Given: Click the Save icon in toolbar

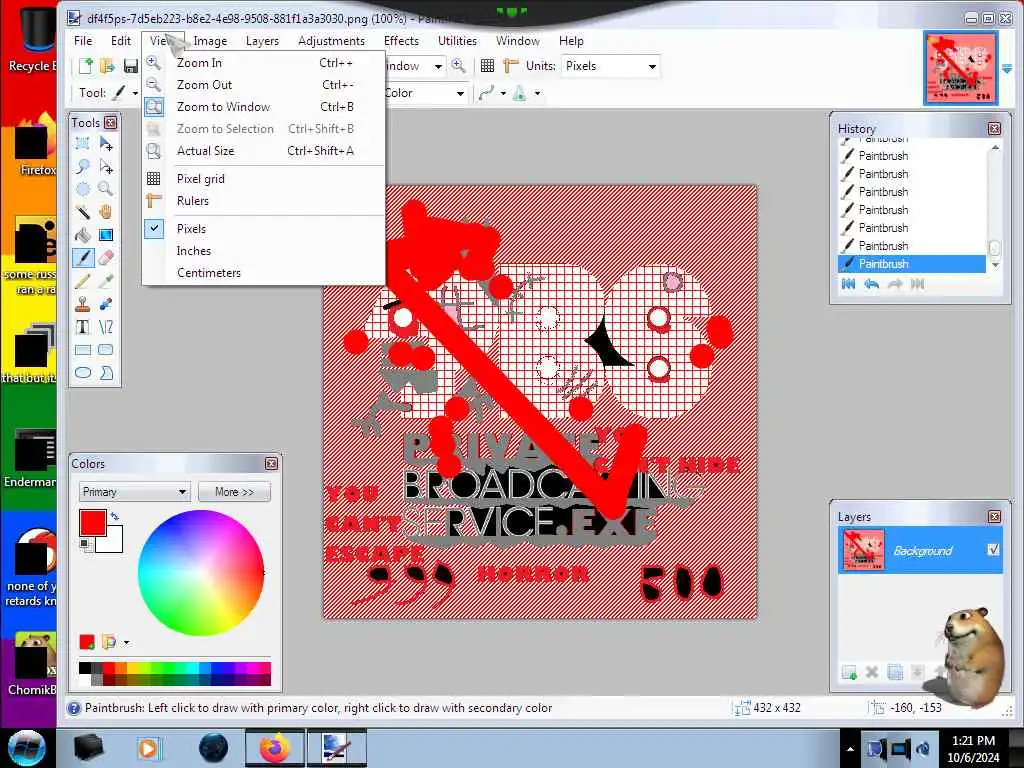Looking at the screenshot, I should (131, 66).
